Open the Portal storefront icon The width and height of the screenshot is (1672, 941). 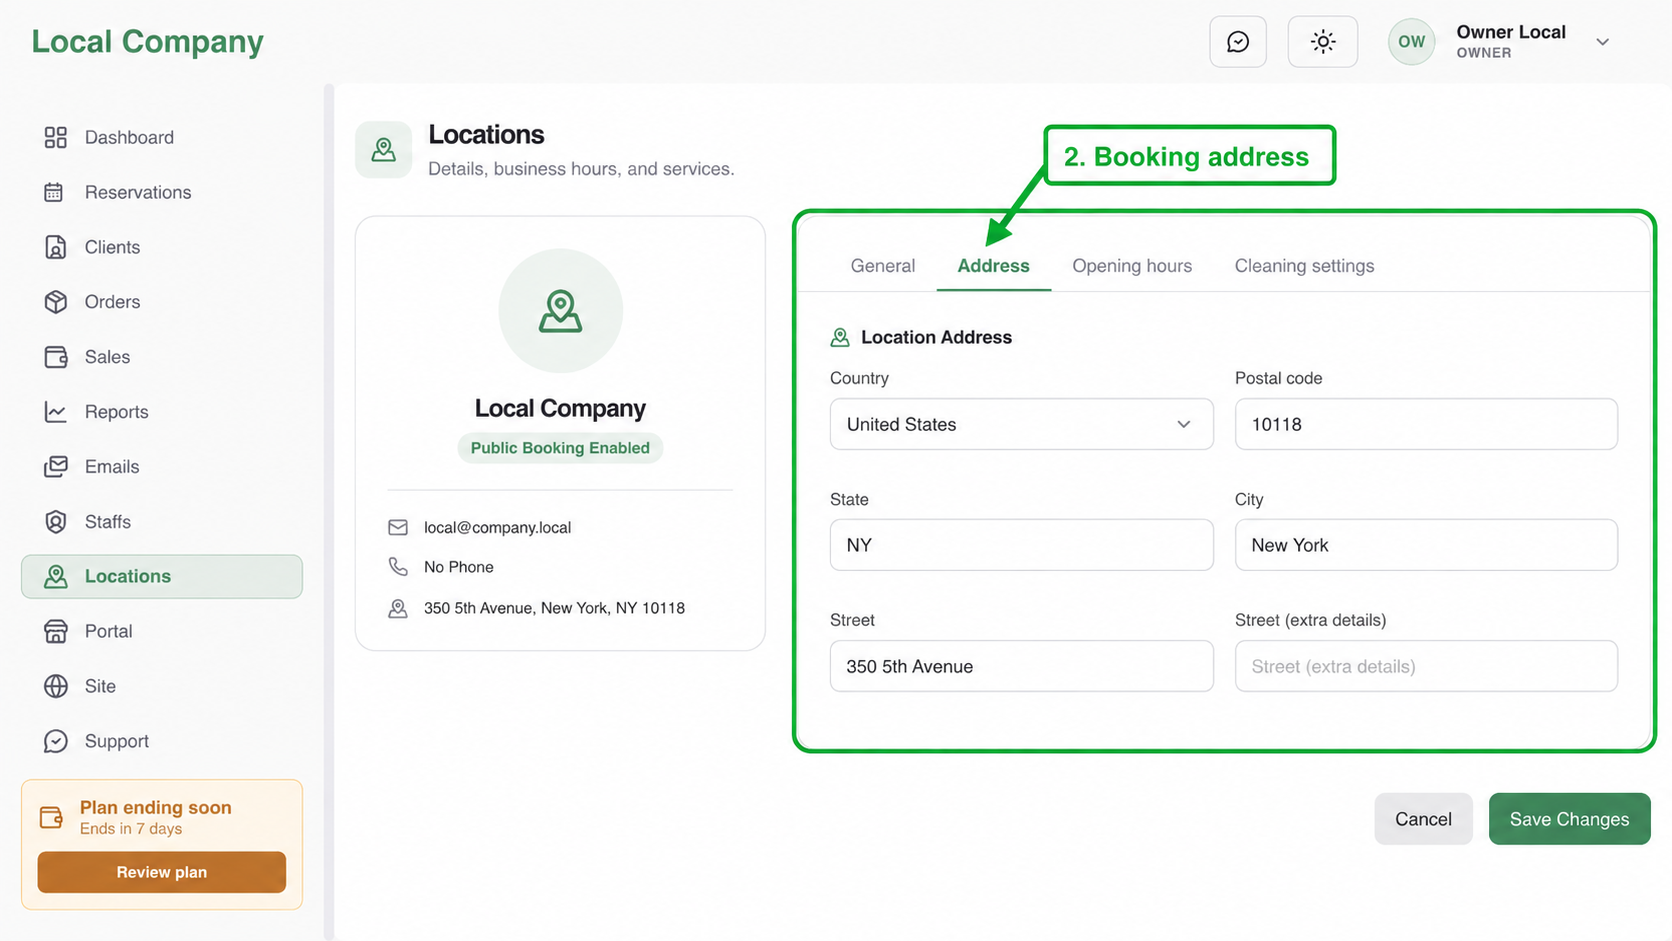click(x=55, y=631)
